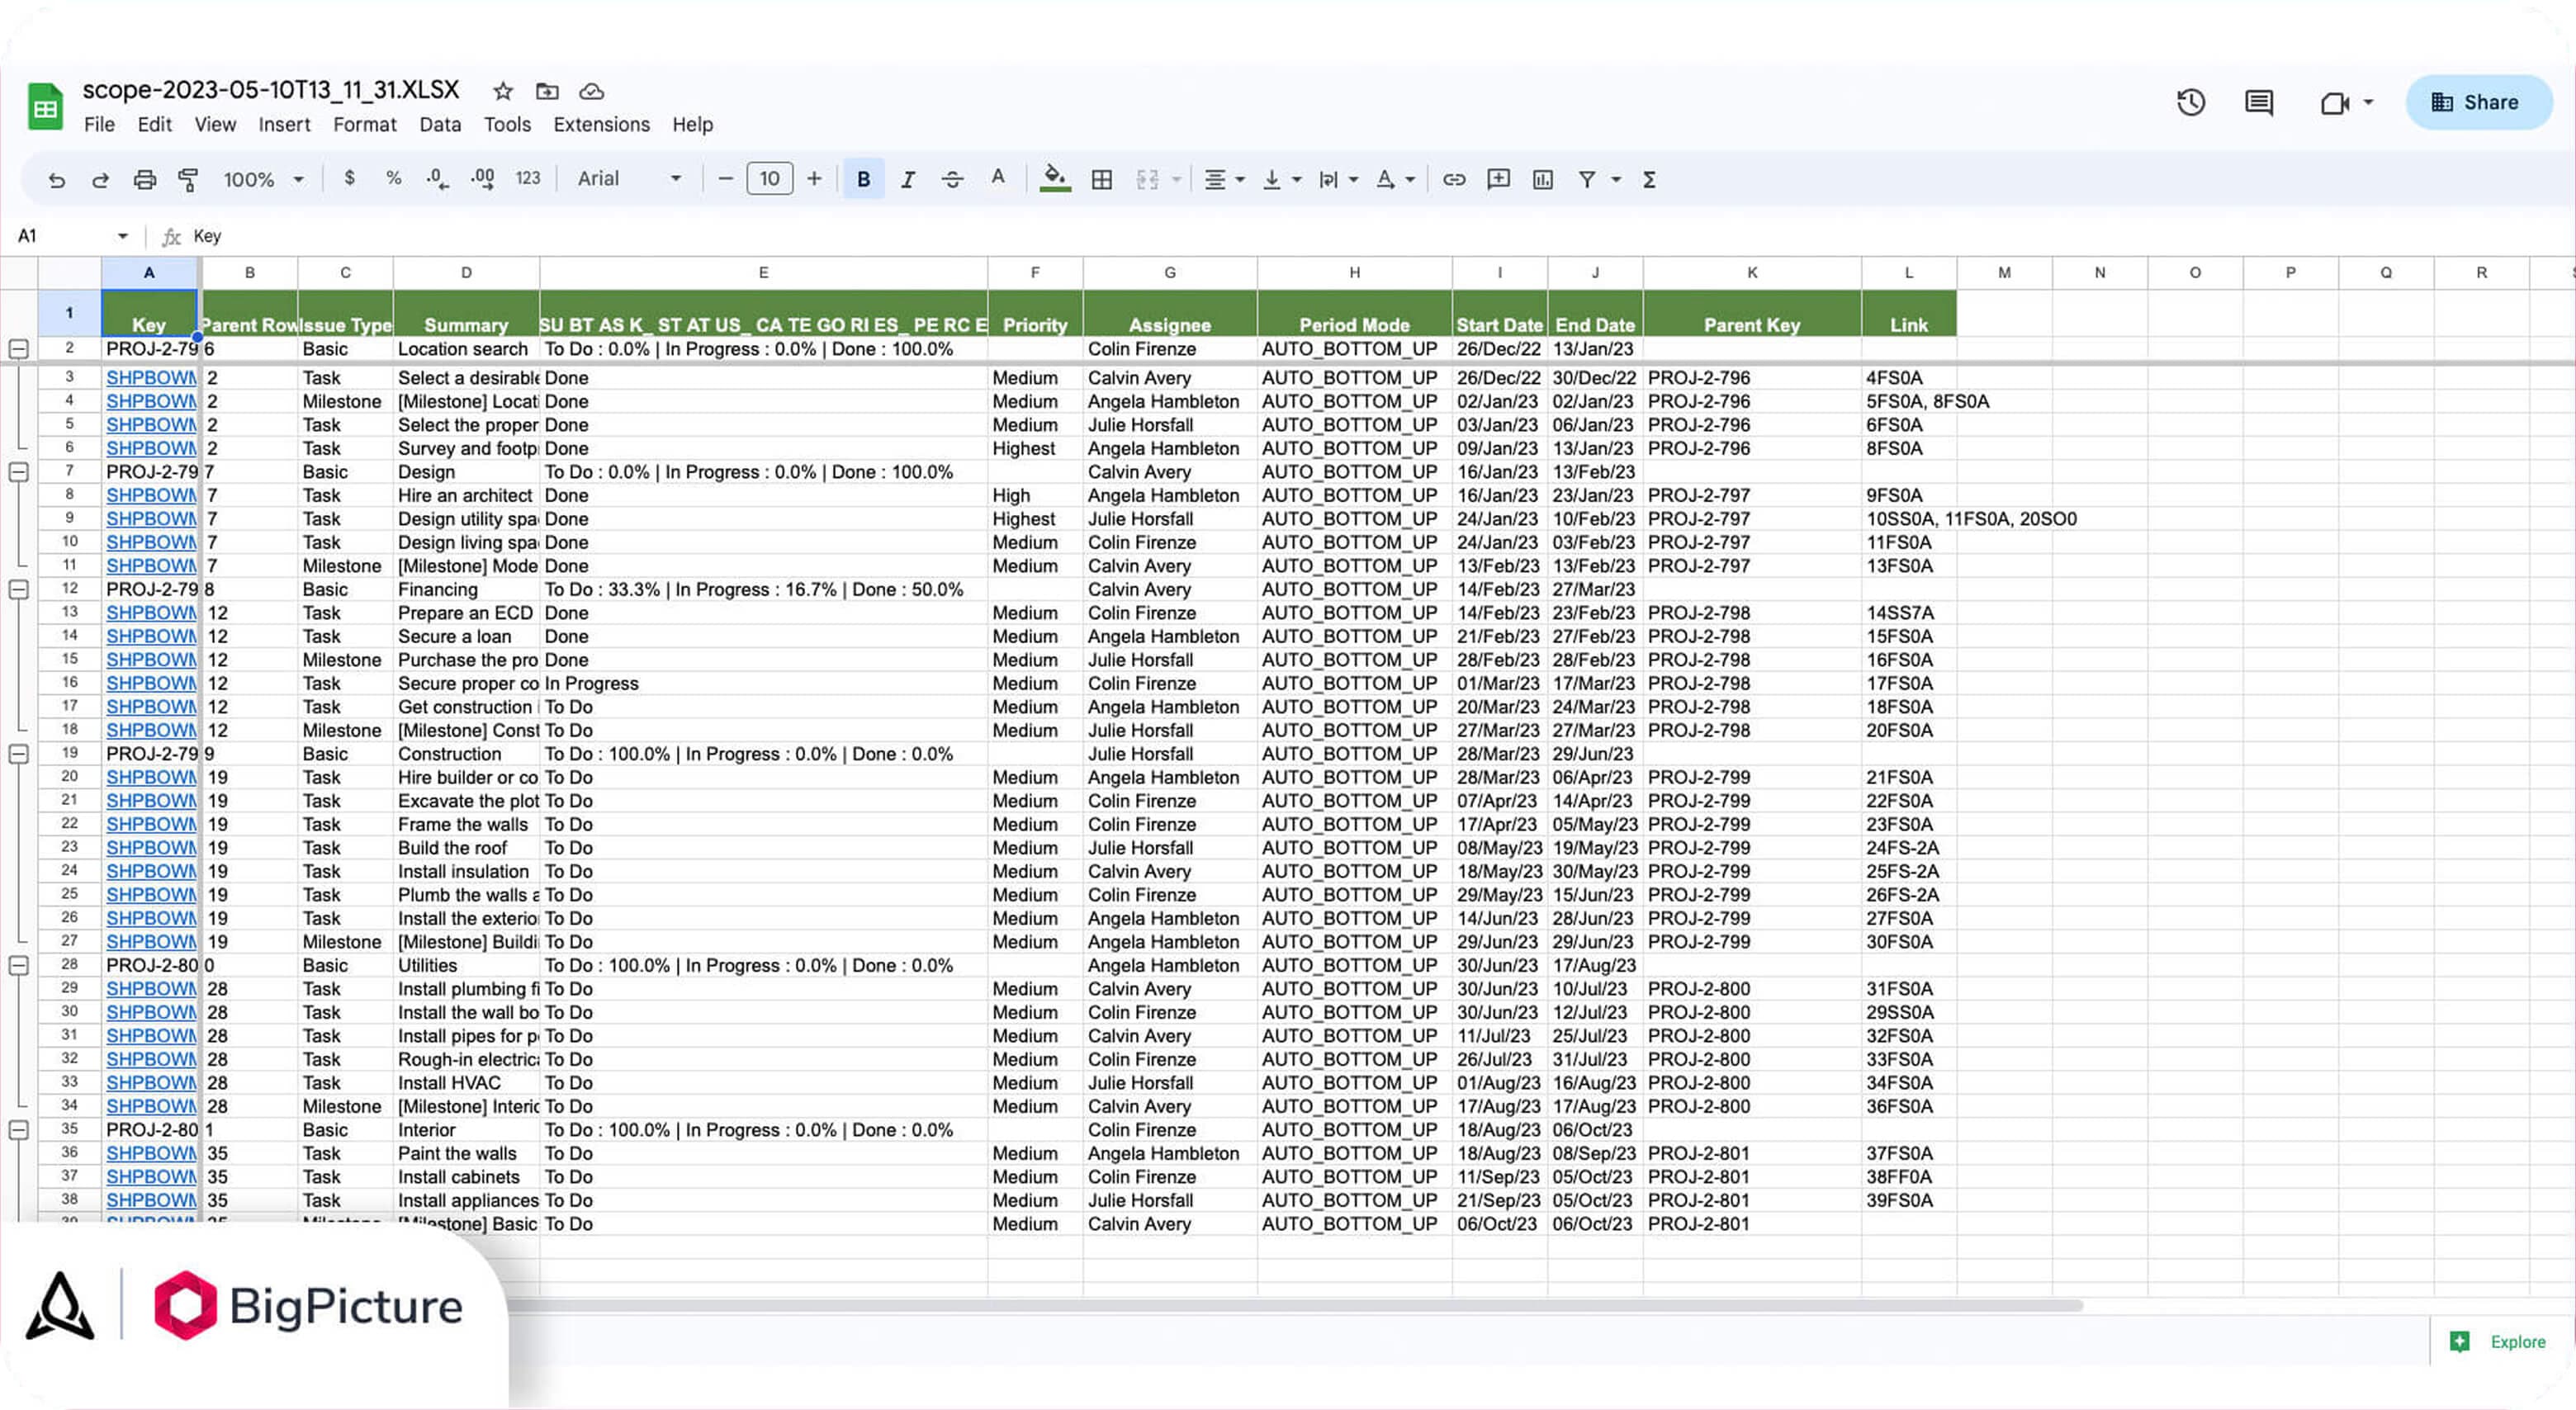Apply percent format icon
The image size is (2576, 1410).
[393, 179]
